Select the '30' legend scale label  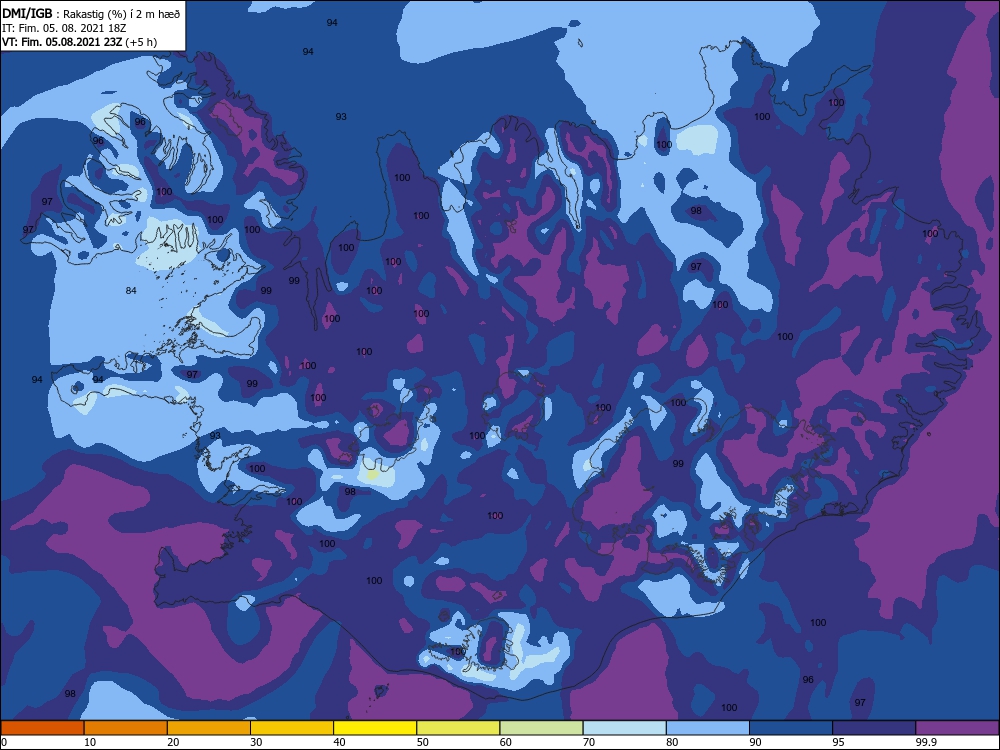pyautogui.click(x=256, y=742)
